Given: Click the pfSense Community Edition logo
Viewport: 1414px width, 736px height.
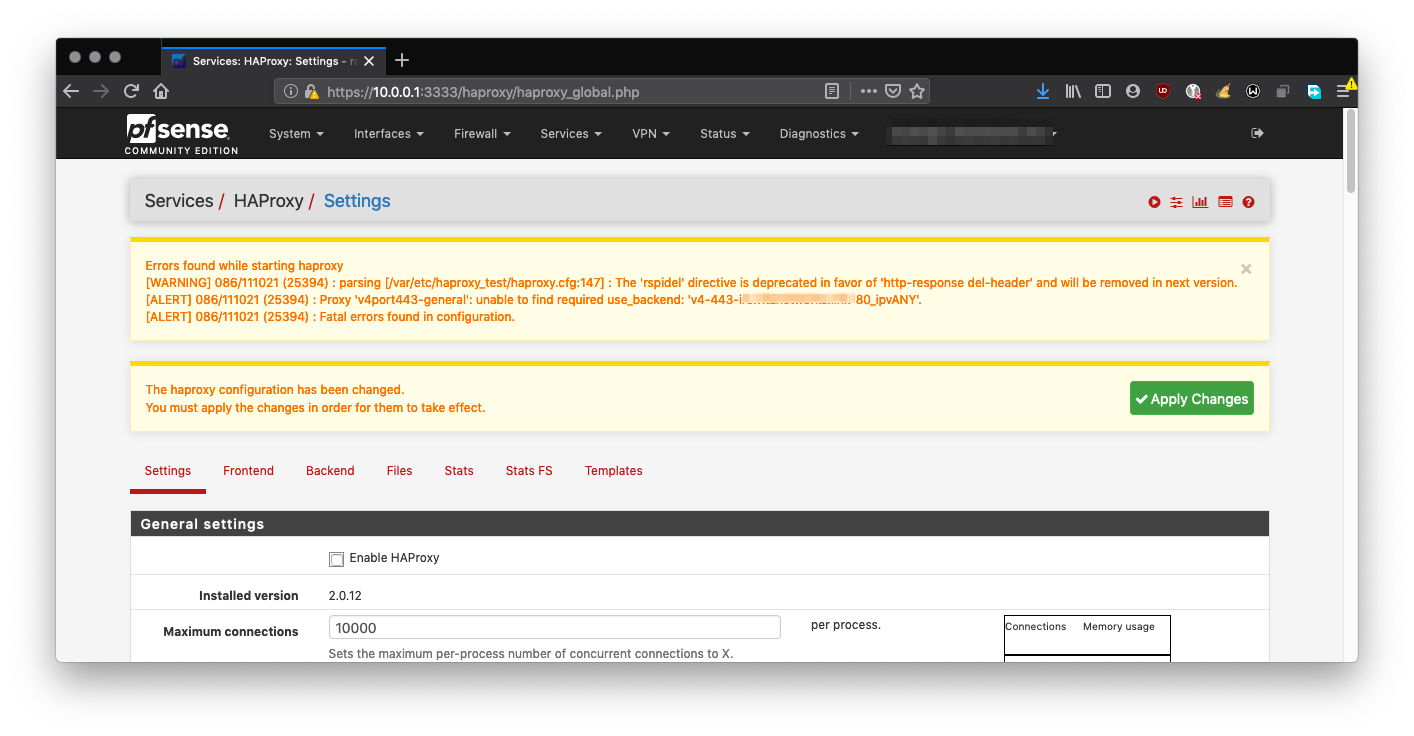Looking at the screenshot, I should pyautogui.click(x=181, y=135).
